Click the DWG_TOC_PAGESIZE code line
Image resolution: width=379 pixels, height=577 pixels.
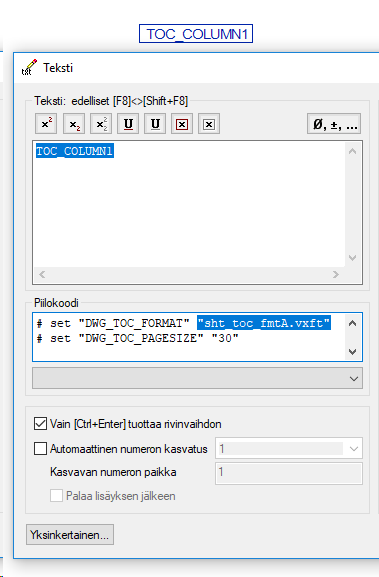click(x=138, y=338)
